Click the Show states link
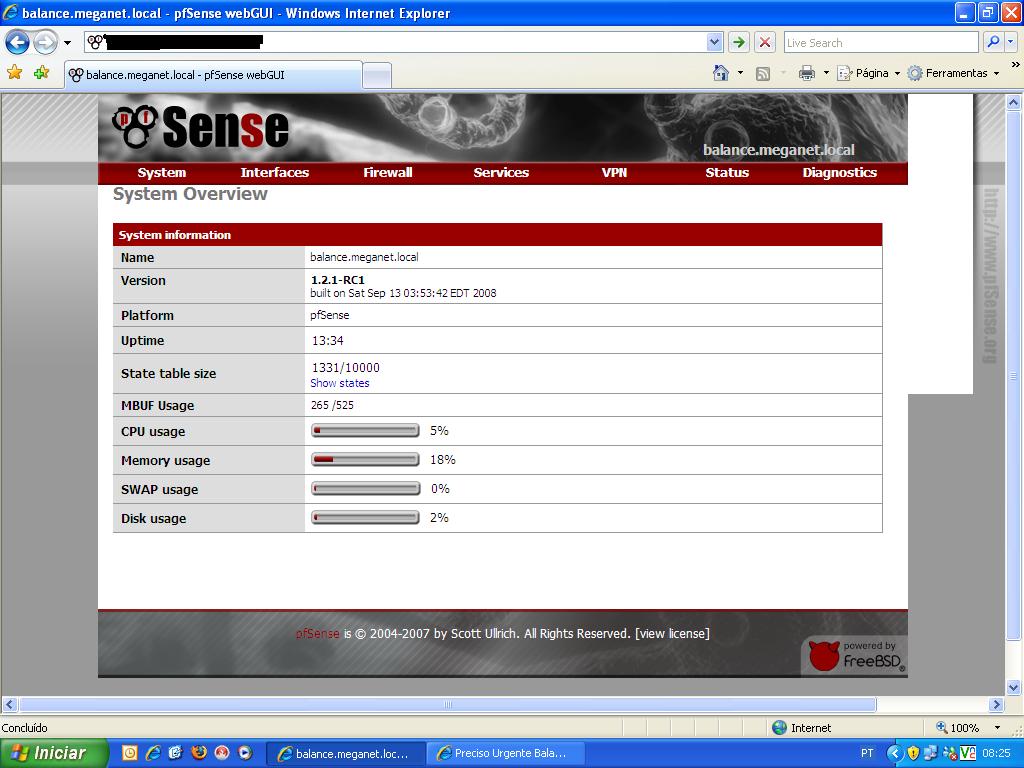 (340, 383)
